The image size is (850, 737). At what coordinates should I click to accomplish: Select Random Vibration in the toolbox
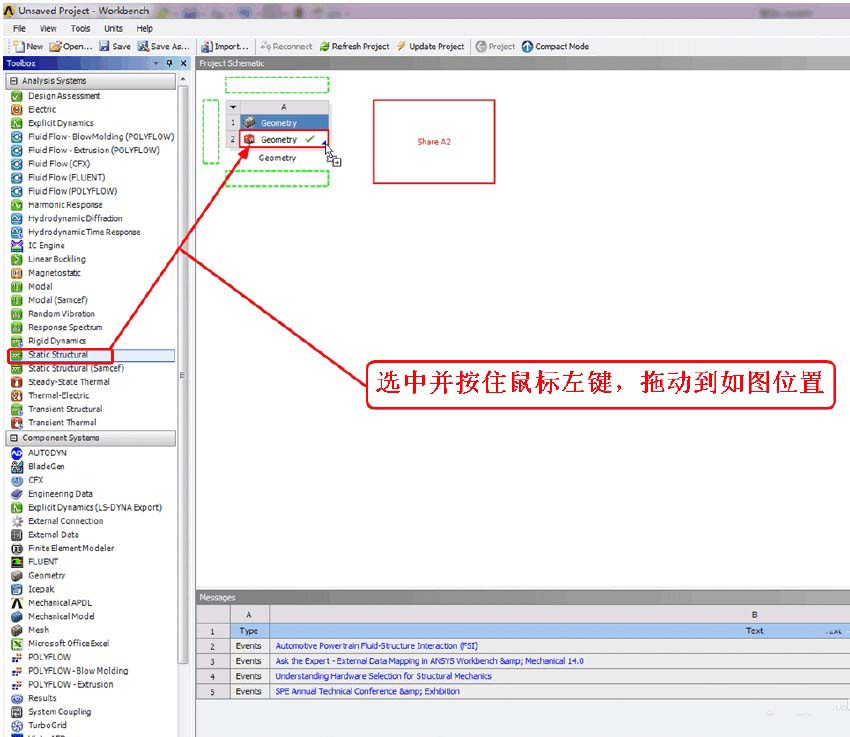click(61, 314)
